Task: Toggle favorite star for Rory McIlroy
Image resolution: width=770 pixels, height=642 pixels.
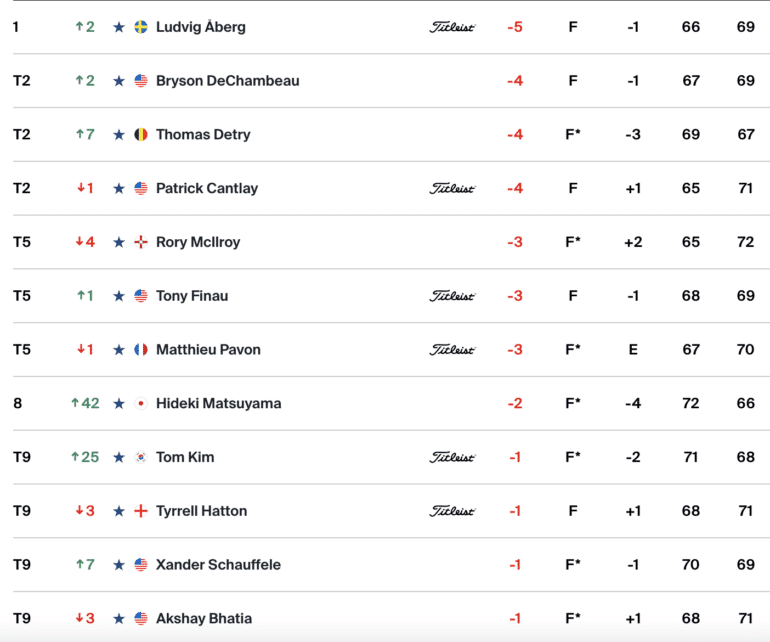Action: pos(119,242)
